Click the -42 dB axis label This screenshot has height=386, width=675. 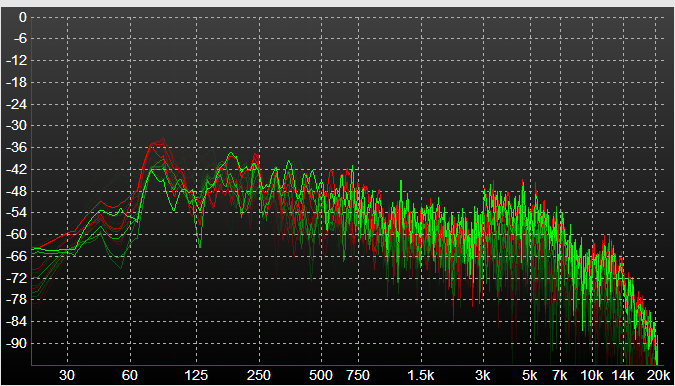pyautogui.click(x=17, y=170)
